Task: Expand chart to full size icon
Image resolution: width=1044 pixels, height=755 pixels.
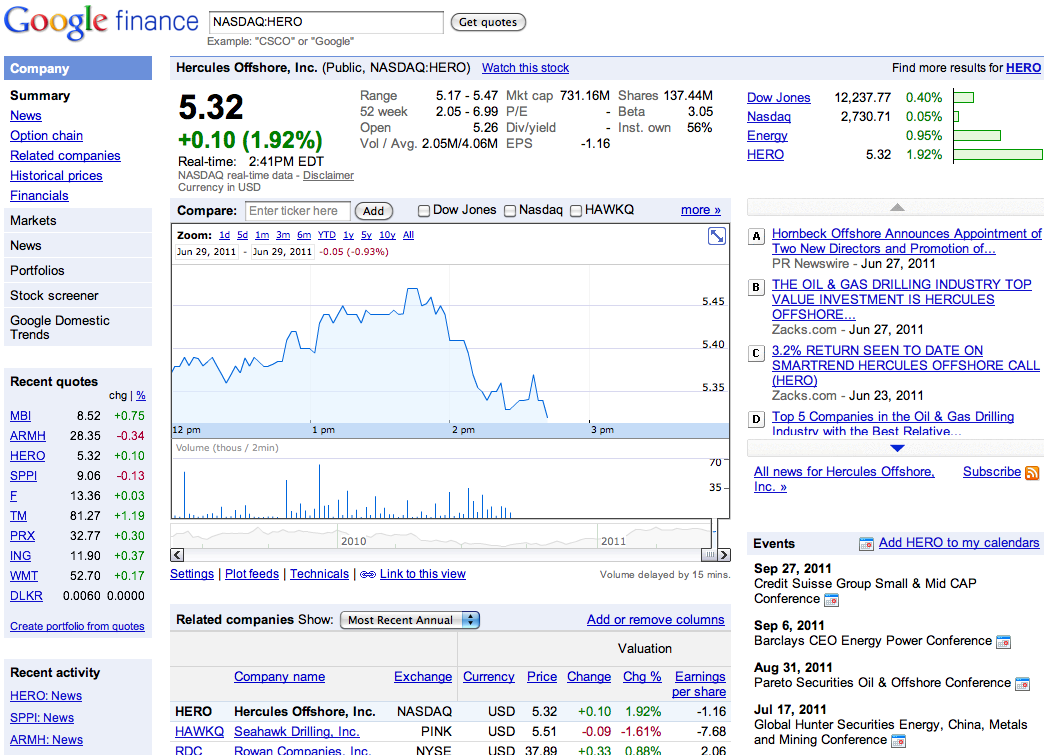Action: tap(716, 236)
